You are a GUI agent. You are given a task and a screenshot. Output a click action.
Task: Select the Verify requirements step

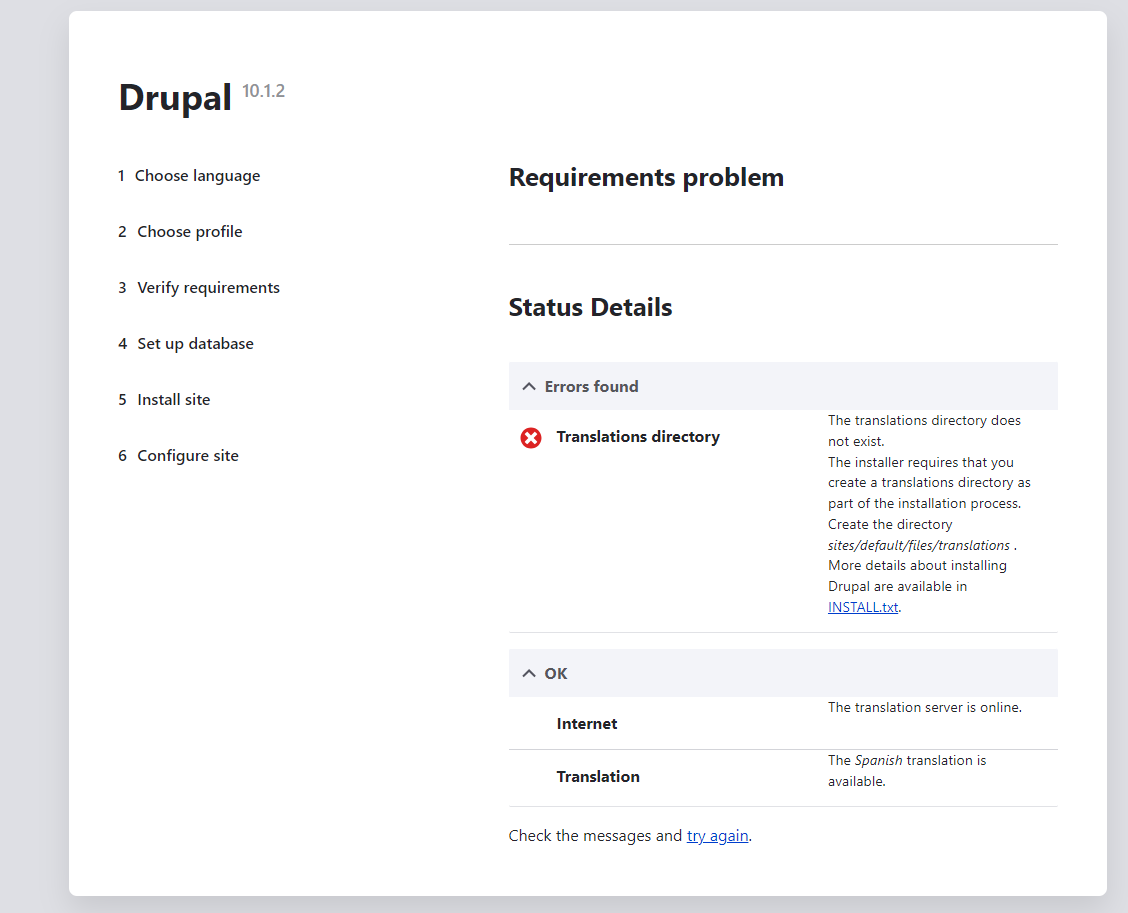(199, 288)
